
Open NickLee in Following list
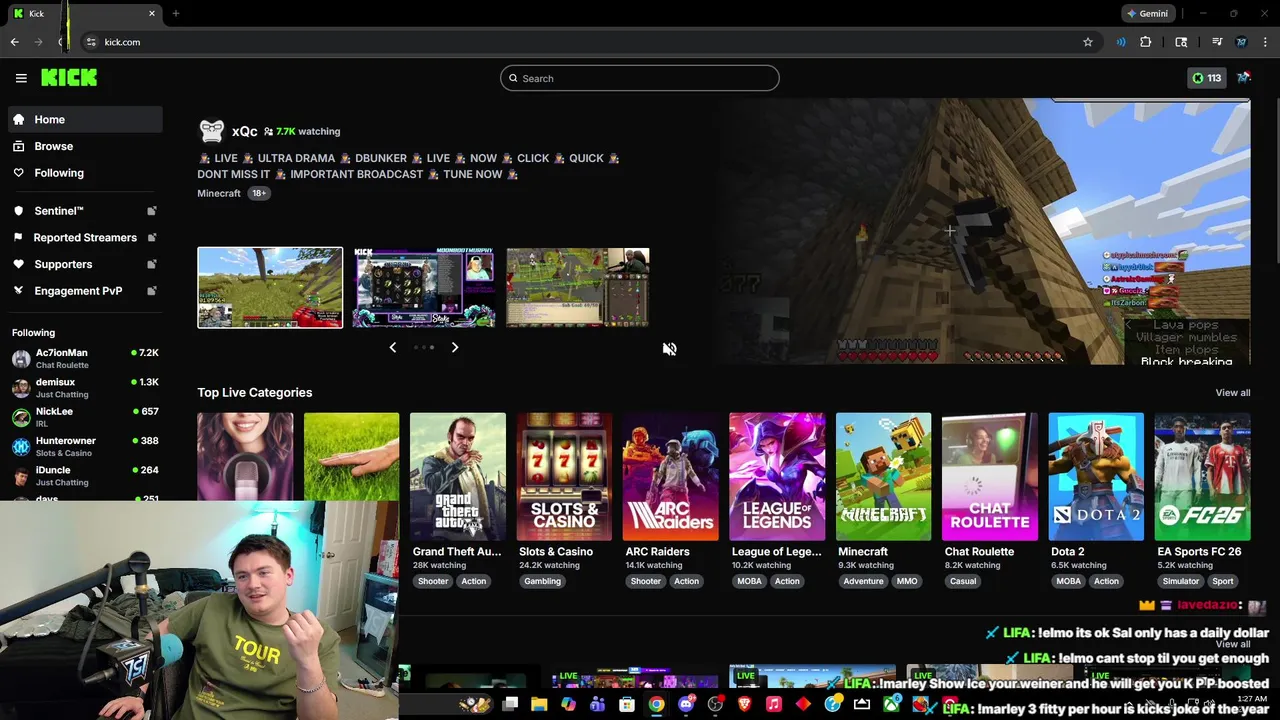85,417
